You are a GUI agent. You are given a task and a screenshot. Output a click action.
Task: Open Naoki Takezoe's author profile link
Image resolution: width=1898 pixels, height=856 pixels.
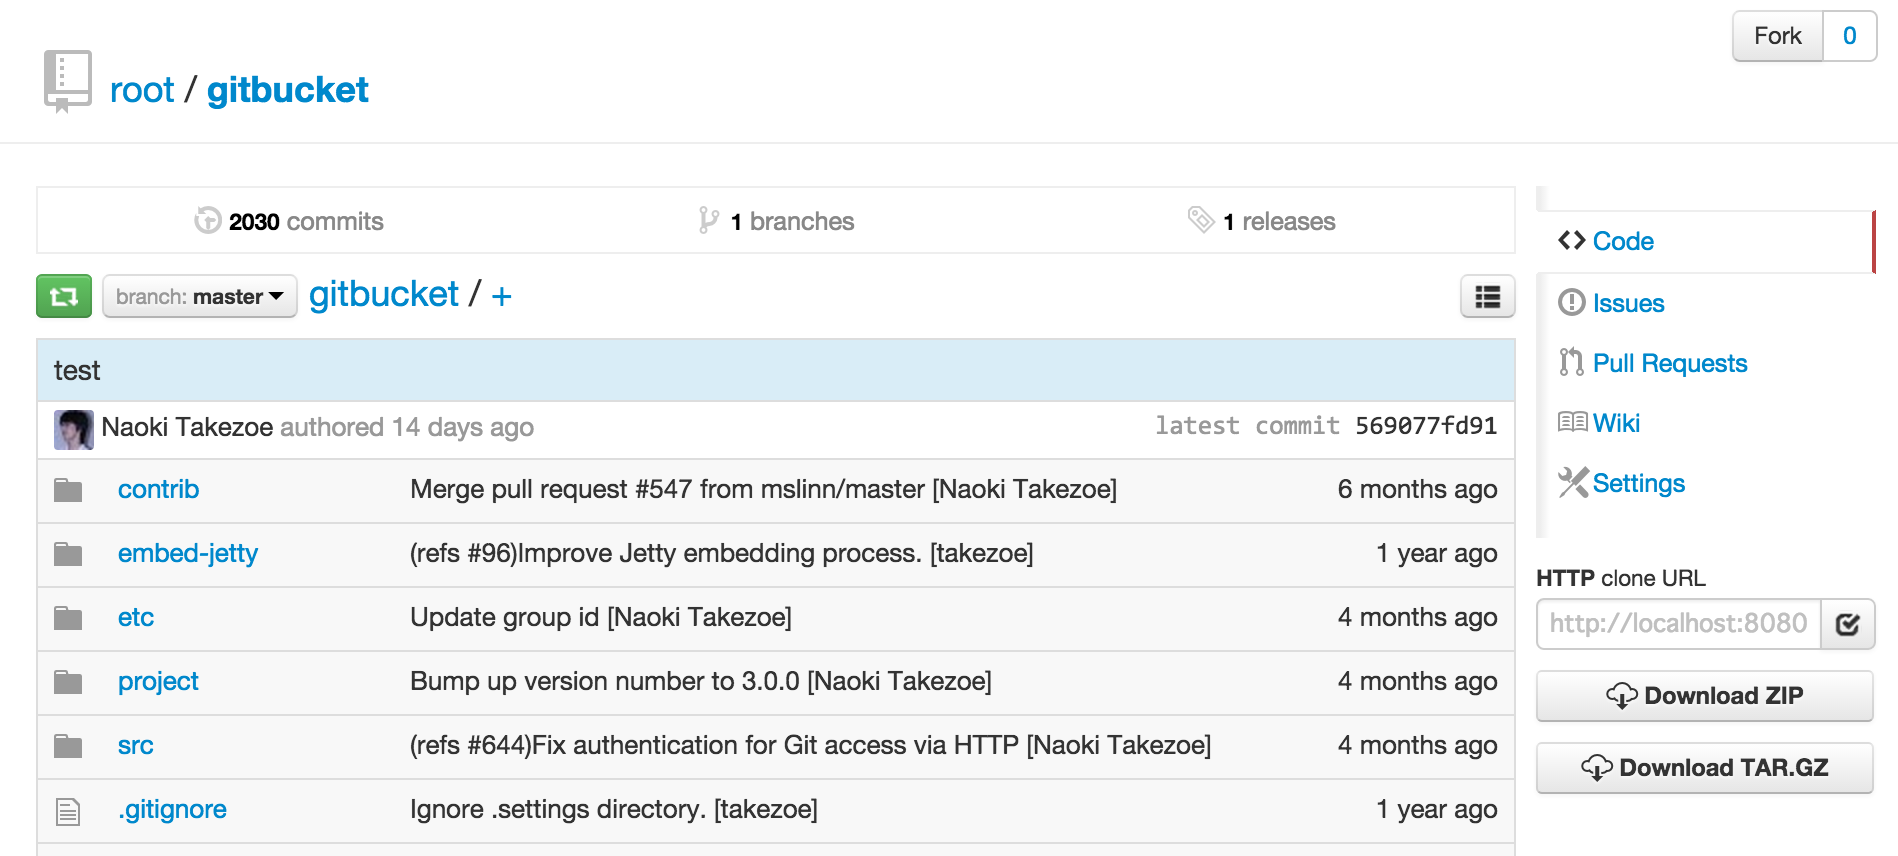[x=187, y=427]
